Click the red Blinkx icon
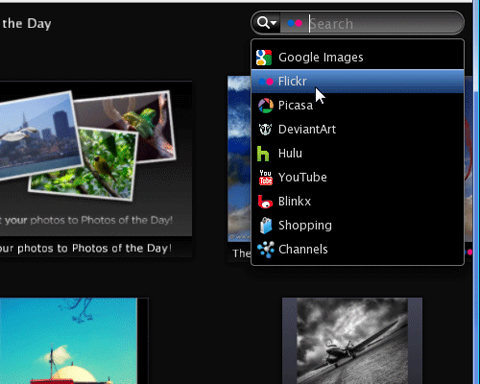The width and height of the screenshot is (480, 384). 265,201
